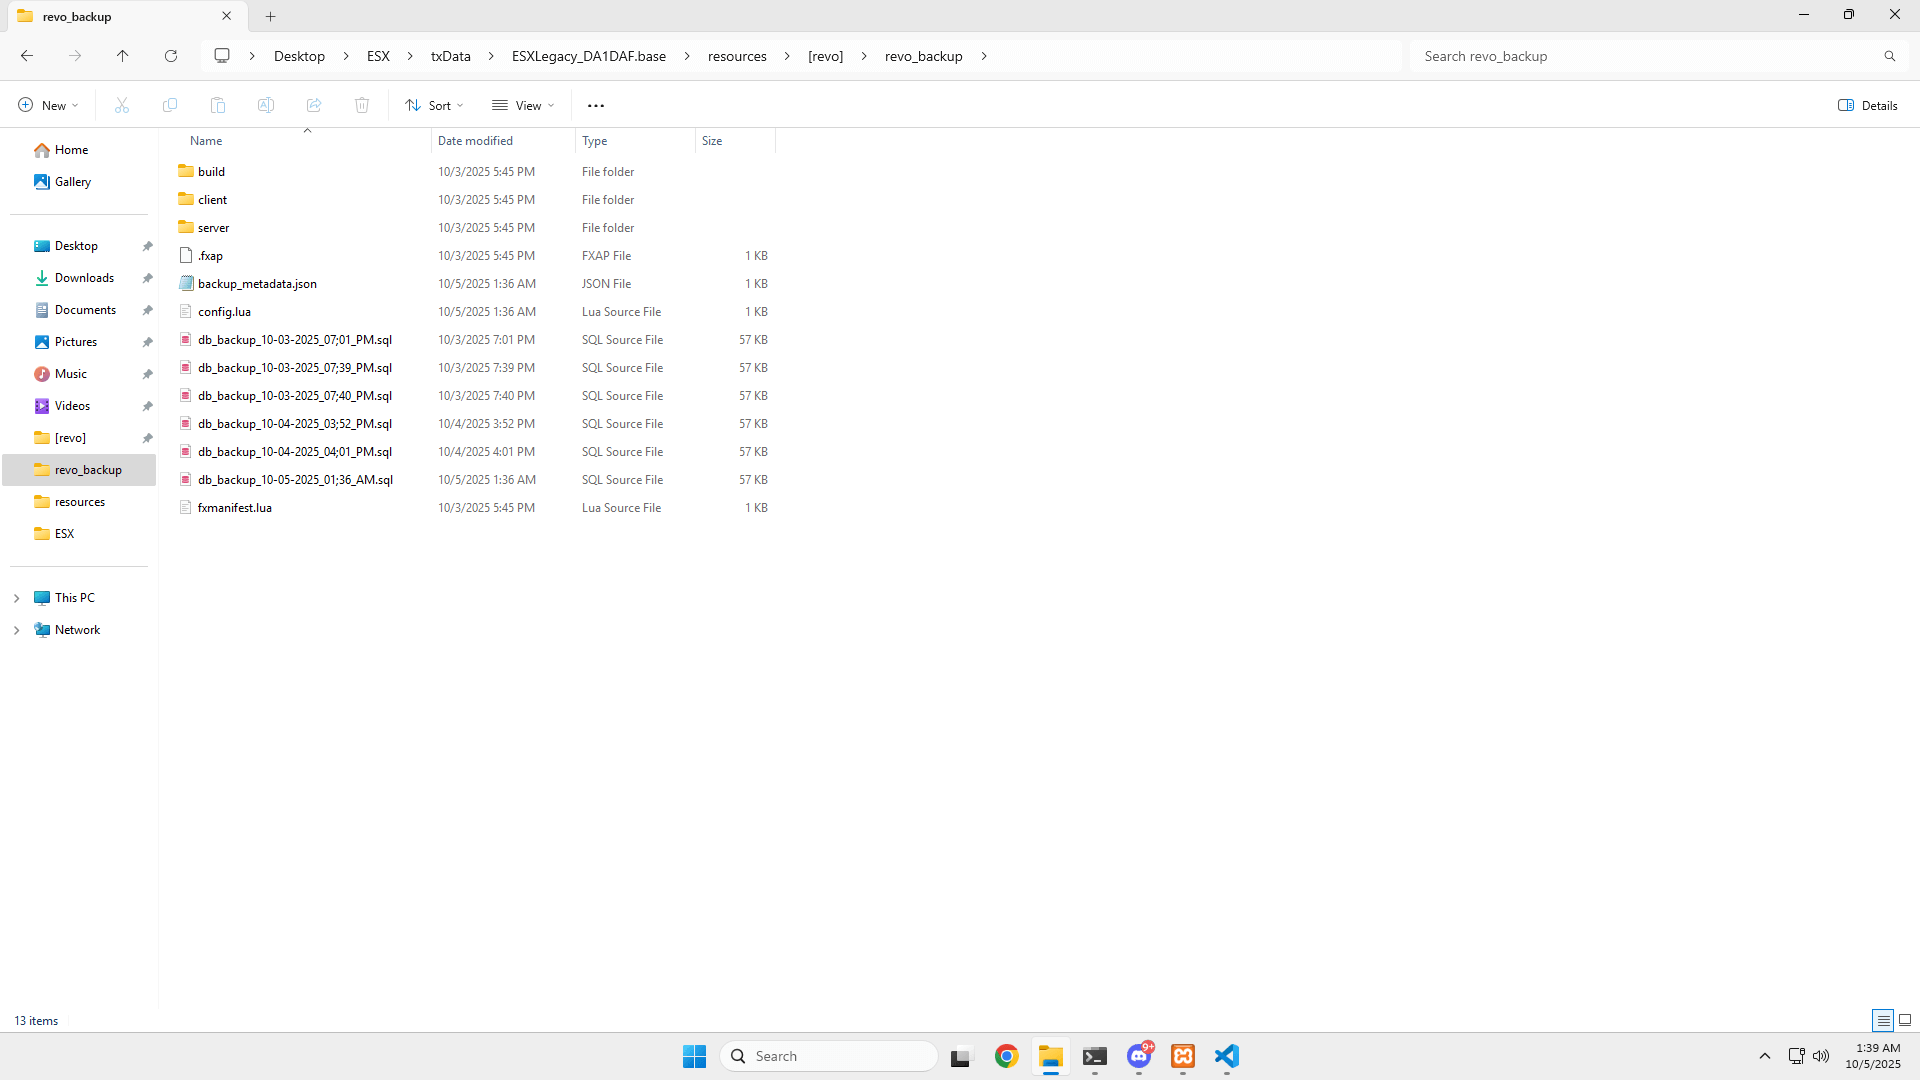Open Google Chrome from the taskbar
The width and height of the screenshot is (1920, 1080).
tap(1007, 1056)
